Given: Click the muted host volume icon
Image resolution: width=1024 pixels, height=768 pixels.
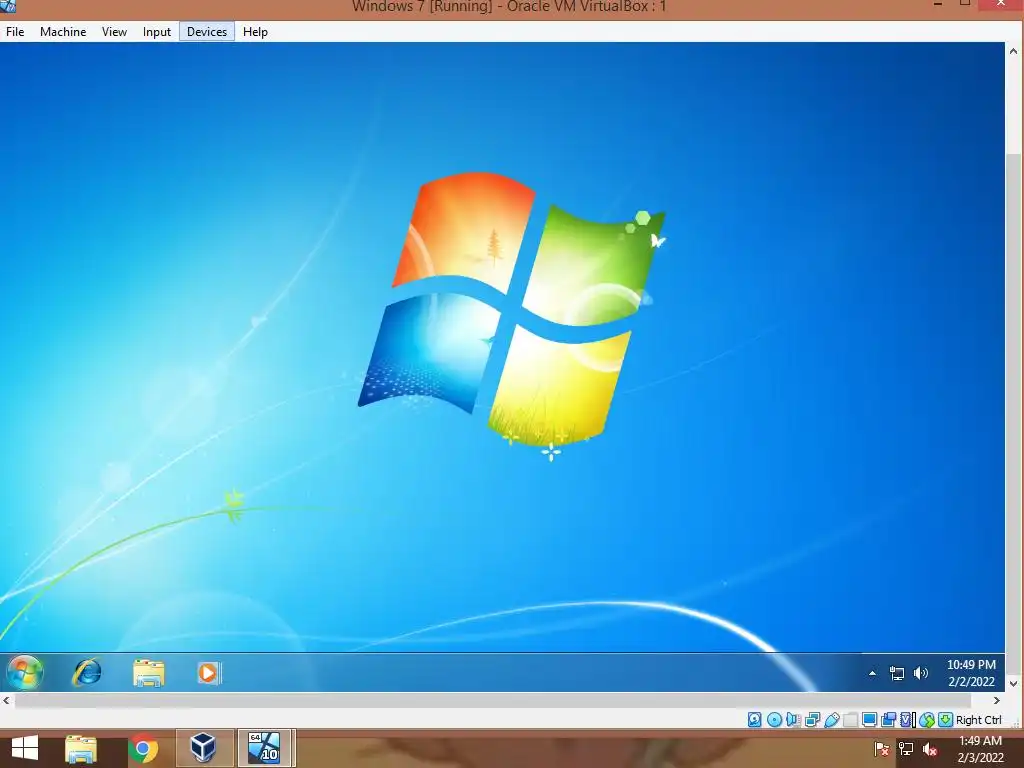Looking at the screenshot, I should tap(930, 749).
